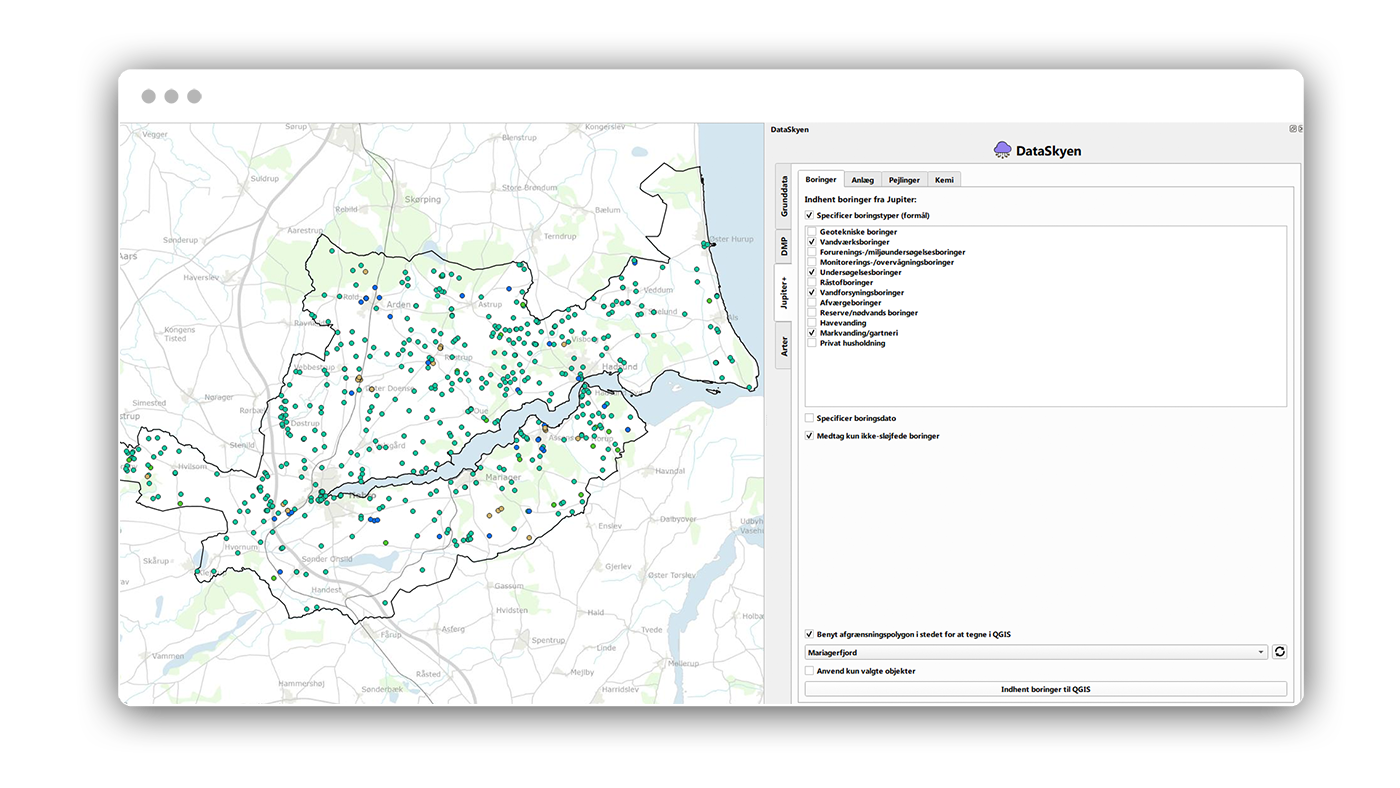The width and height of the screenshot is (1400, 788).
Task: Open the Grunddata side tab
Action: (785, 197)
